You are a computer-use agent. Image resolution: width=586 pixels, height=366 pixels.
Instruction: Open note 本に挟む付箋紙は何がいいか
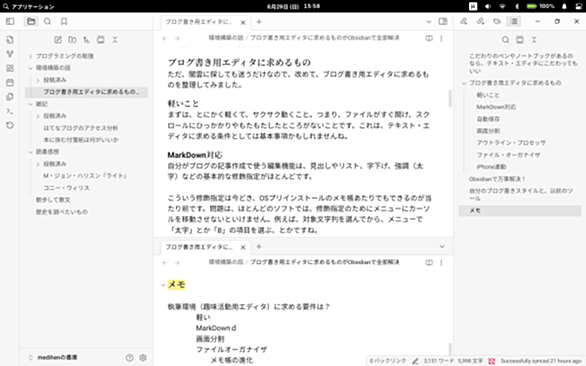click(x=81, y=140)
